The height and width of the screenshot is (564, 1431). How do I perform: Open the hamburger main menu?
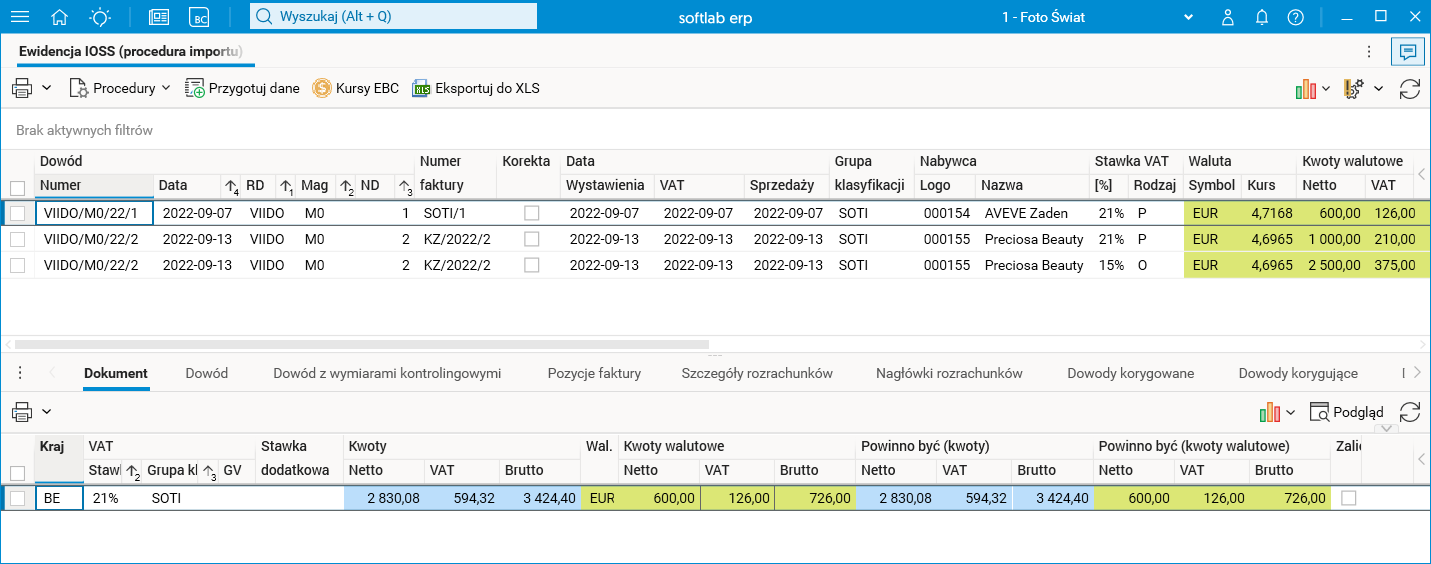coord(20,17)
